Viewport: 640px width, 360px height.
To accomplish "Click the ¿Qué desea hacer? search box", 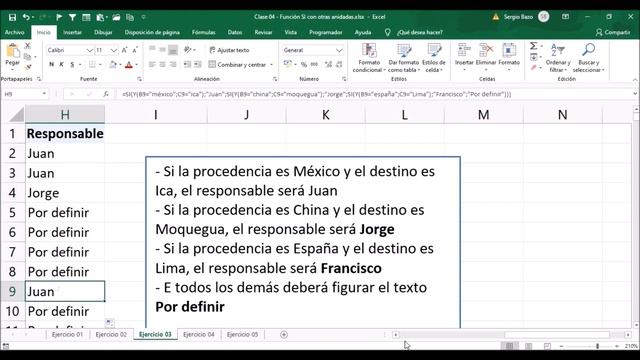I will coord(420,32).
